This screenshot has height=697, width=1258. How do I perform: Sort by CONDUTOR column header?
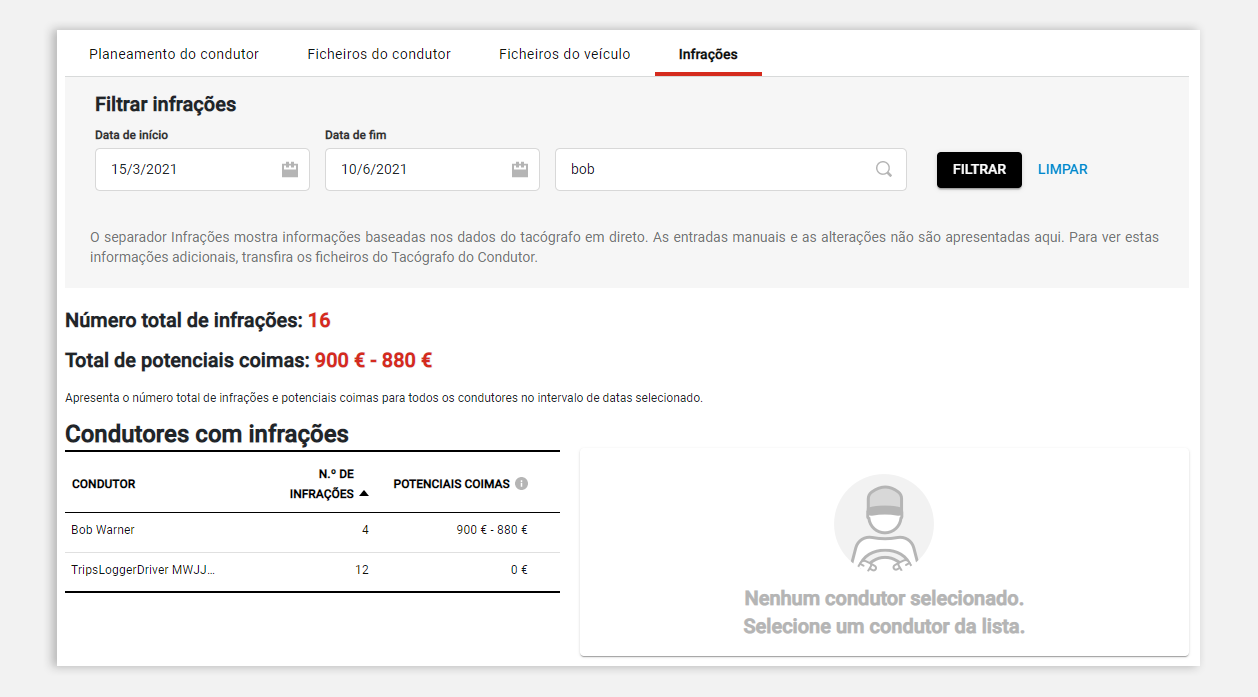(x=104, y=484)
